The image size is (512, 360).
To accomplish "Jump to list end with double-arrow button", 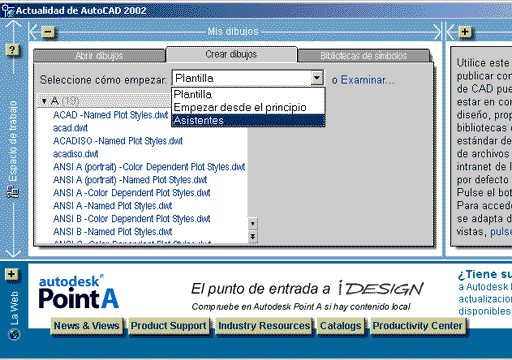I will click(x=253, y=236).
